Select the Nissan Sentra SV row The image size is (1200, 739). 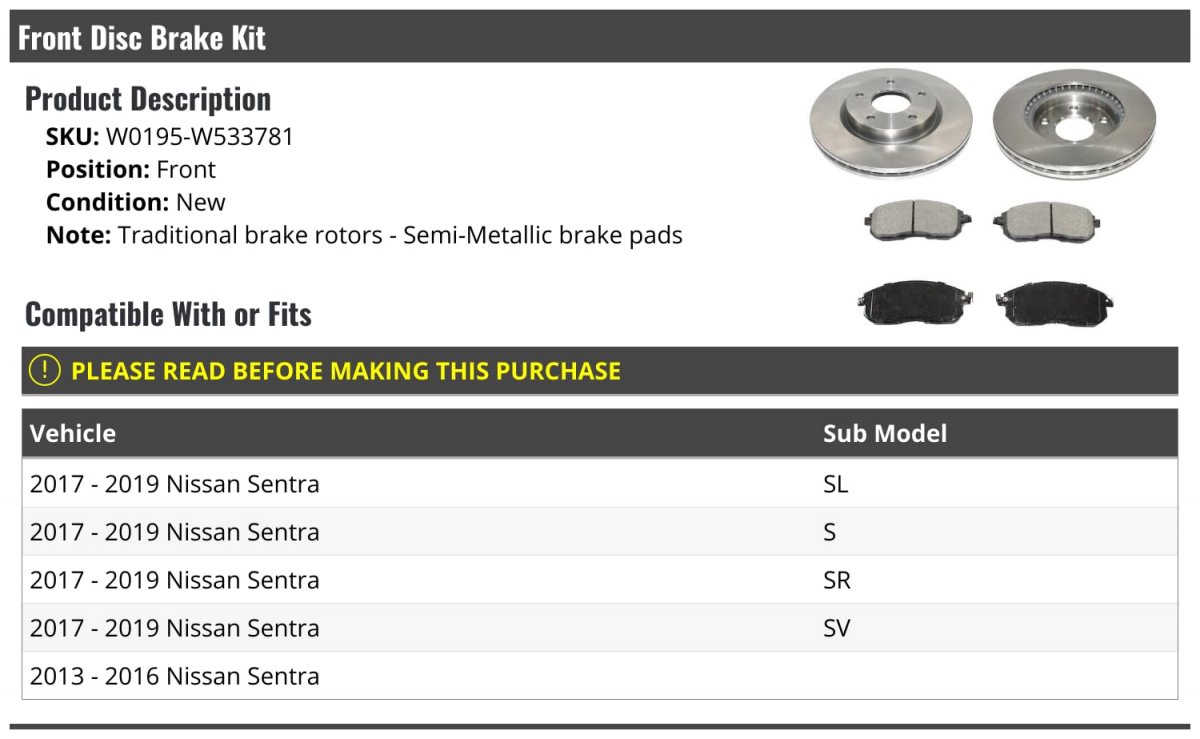tap(600, 628)
